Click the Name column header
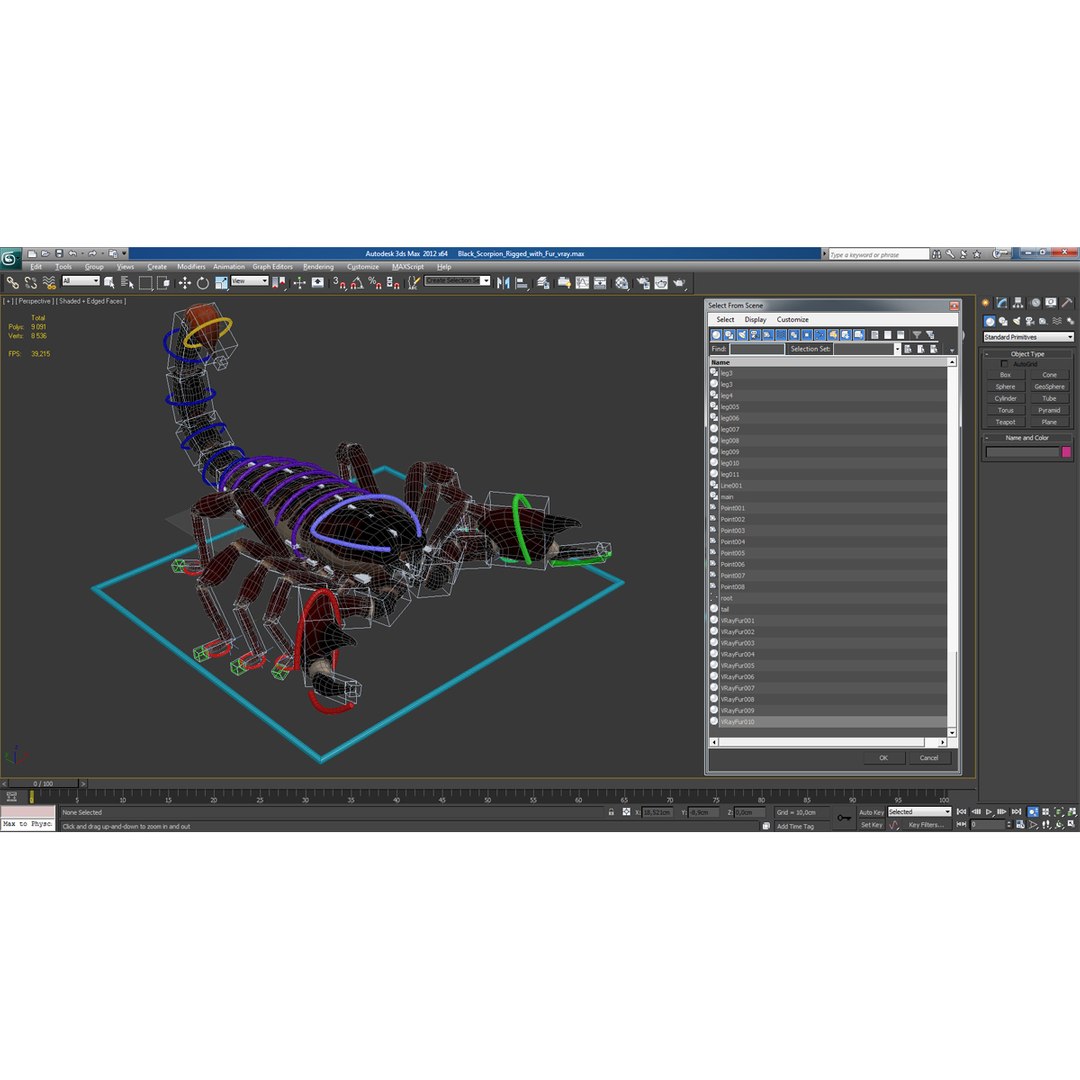The width and height of the screenshot is (1080, 1080). tap(829, 362)
